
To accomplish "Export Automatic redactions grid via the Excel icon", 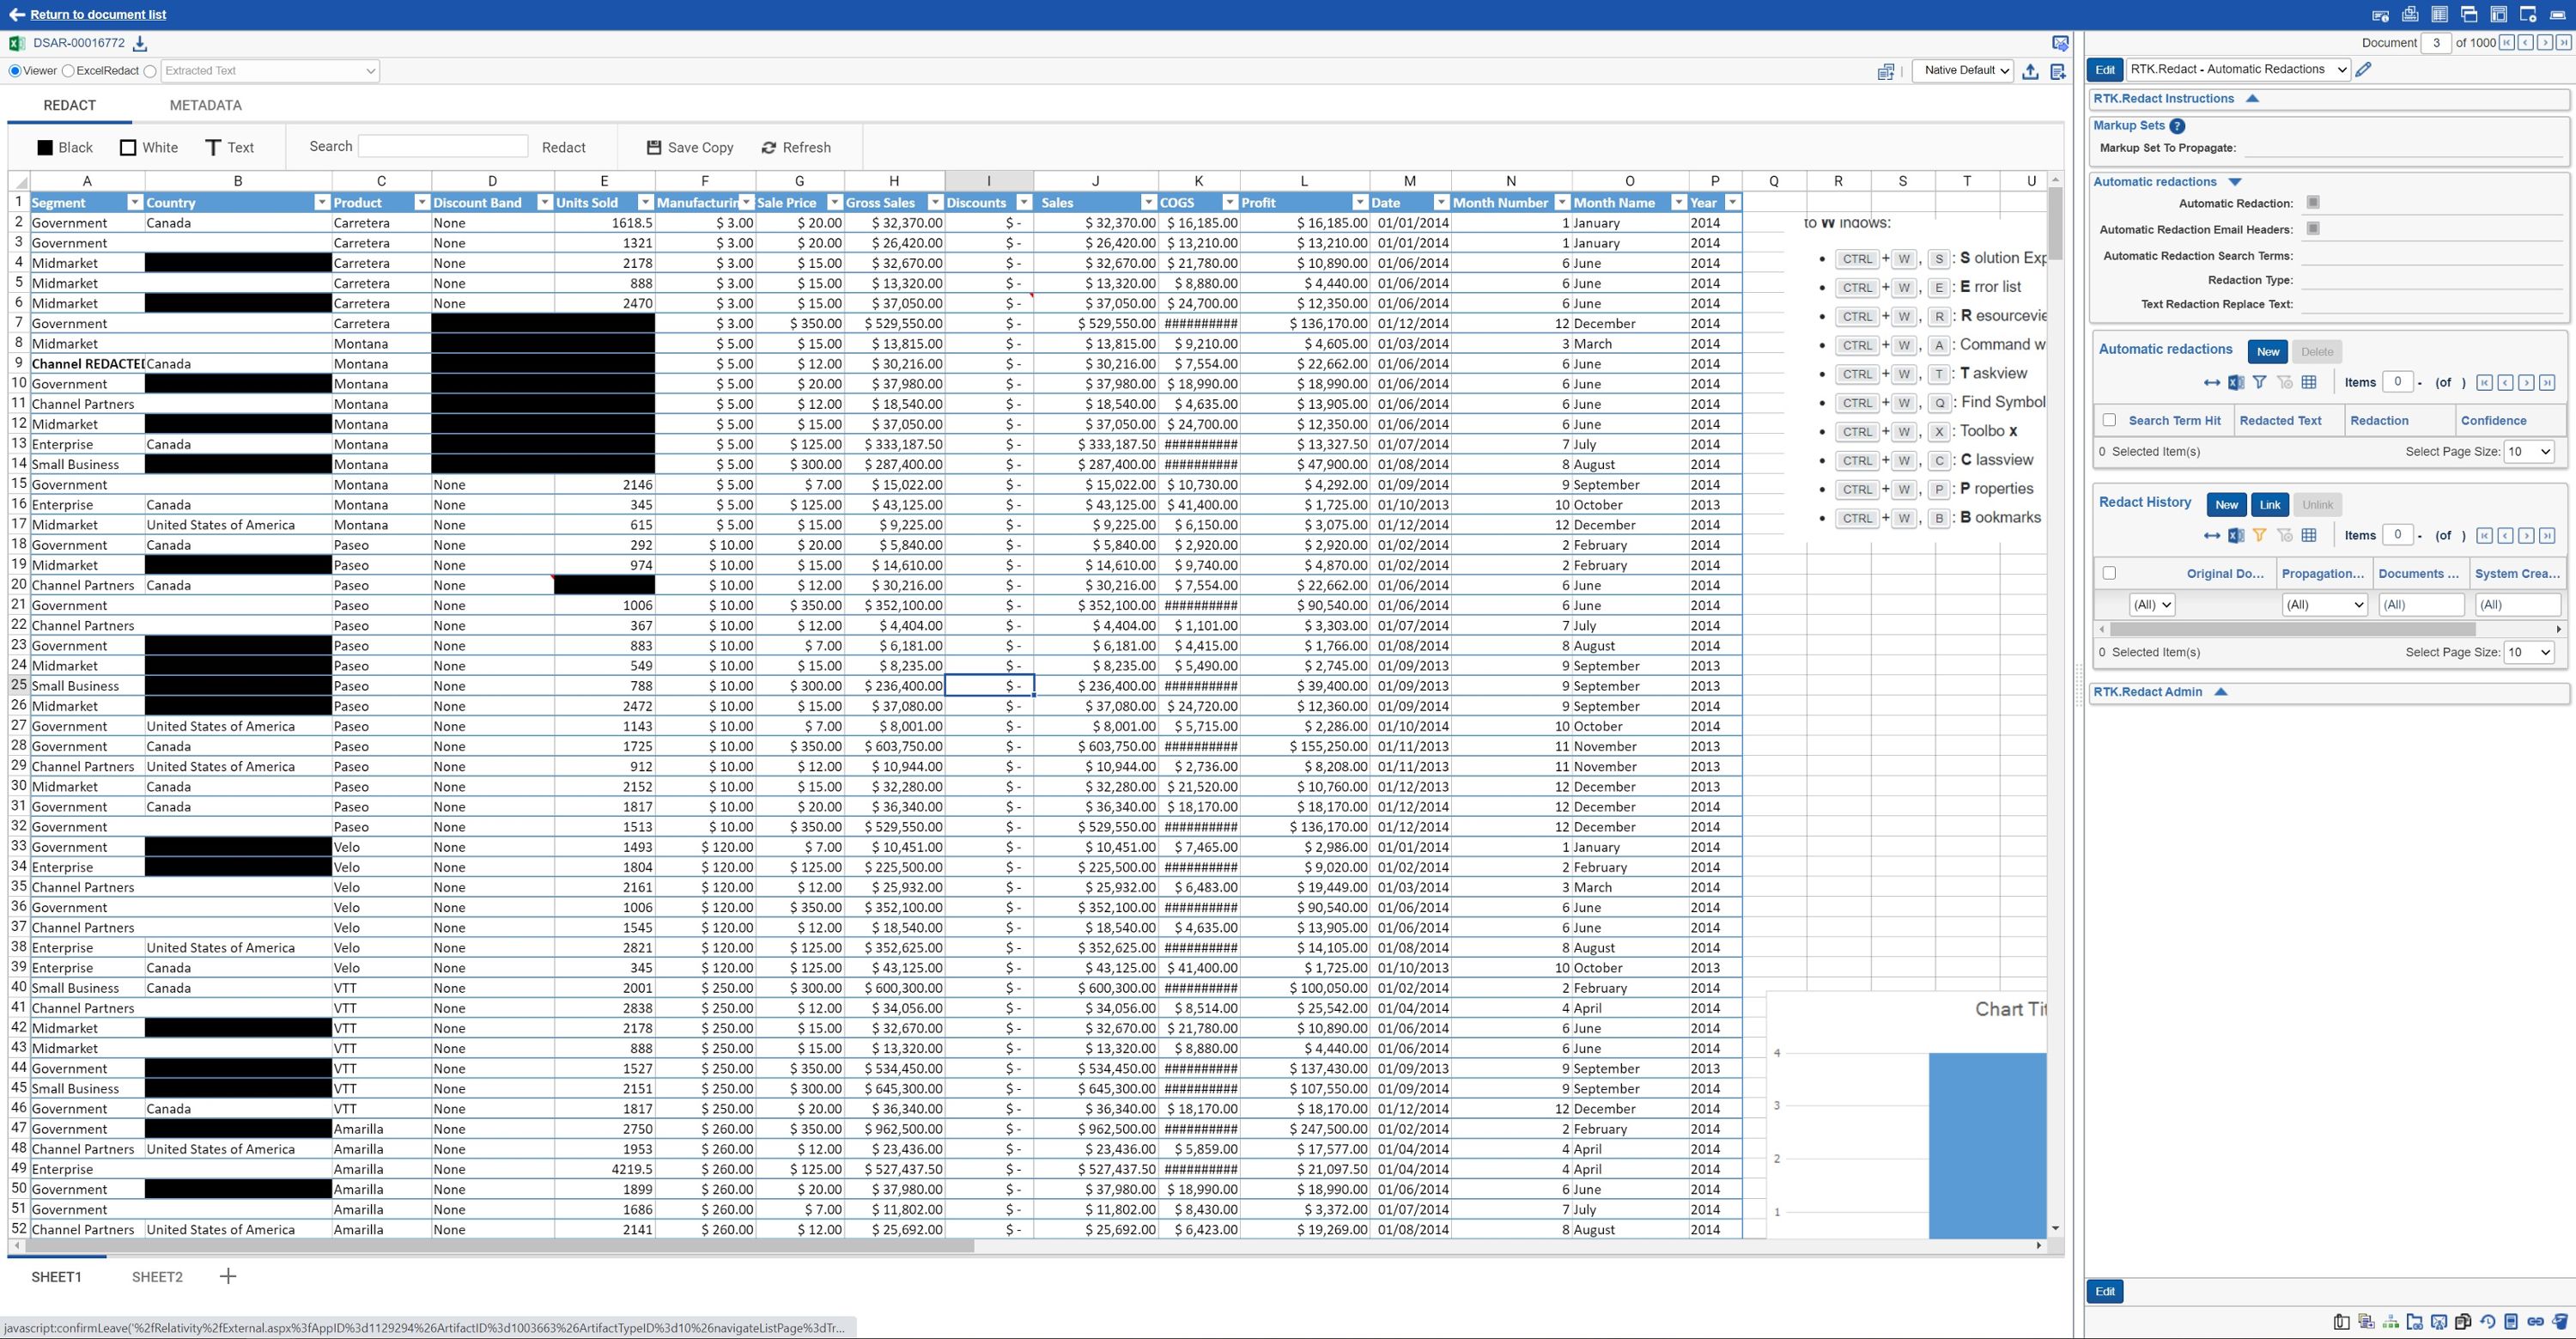I will [x=2236, y=382].
